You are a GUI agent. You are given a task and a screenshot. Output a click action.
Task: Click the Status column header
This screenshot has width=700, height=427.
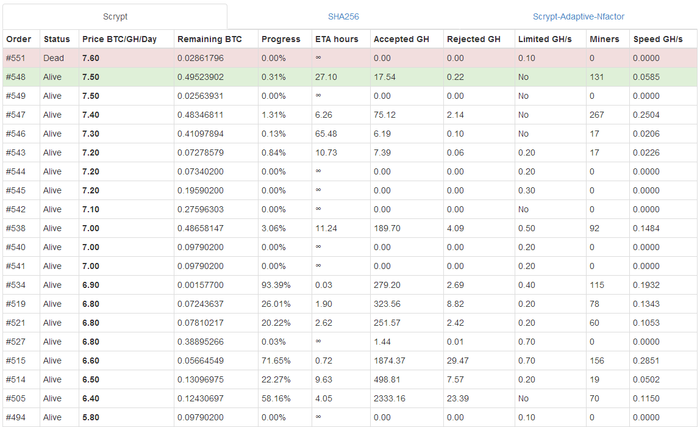click(57, 39)
